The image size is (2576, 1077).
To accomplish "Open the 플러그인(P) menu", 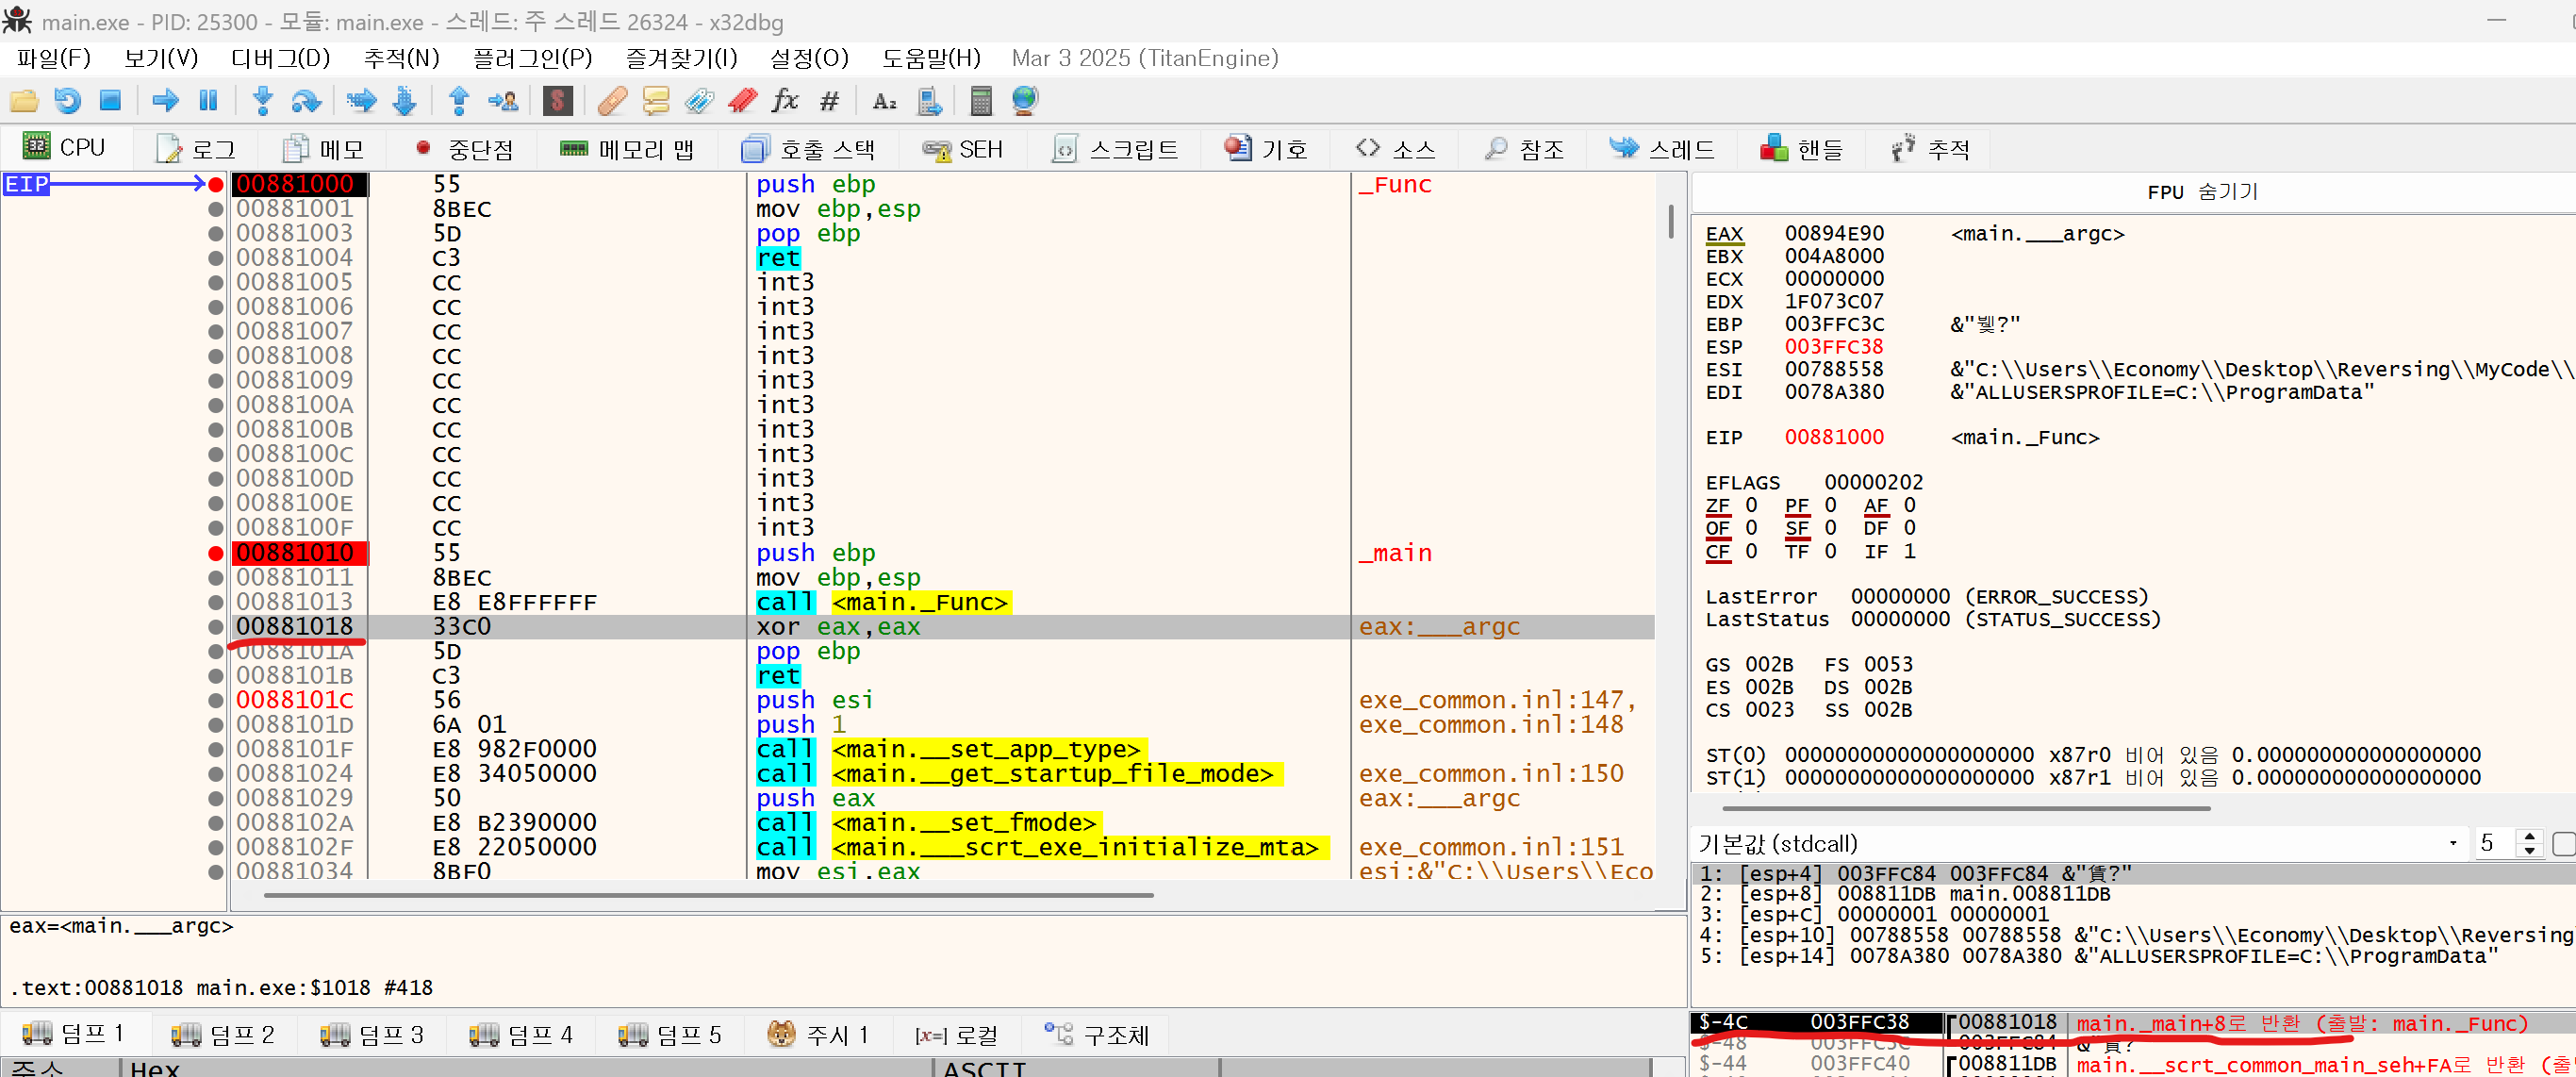I will tap(533, 58).
